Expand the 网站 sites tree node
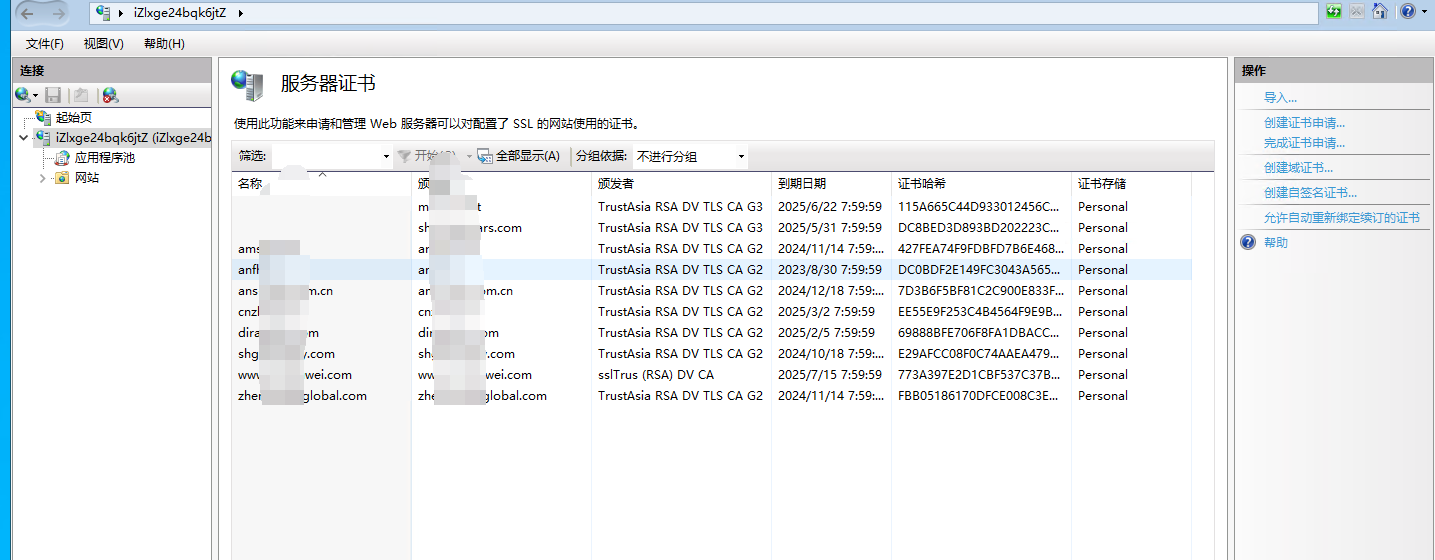Screen dimensions: 1435x560 point(42,178)
